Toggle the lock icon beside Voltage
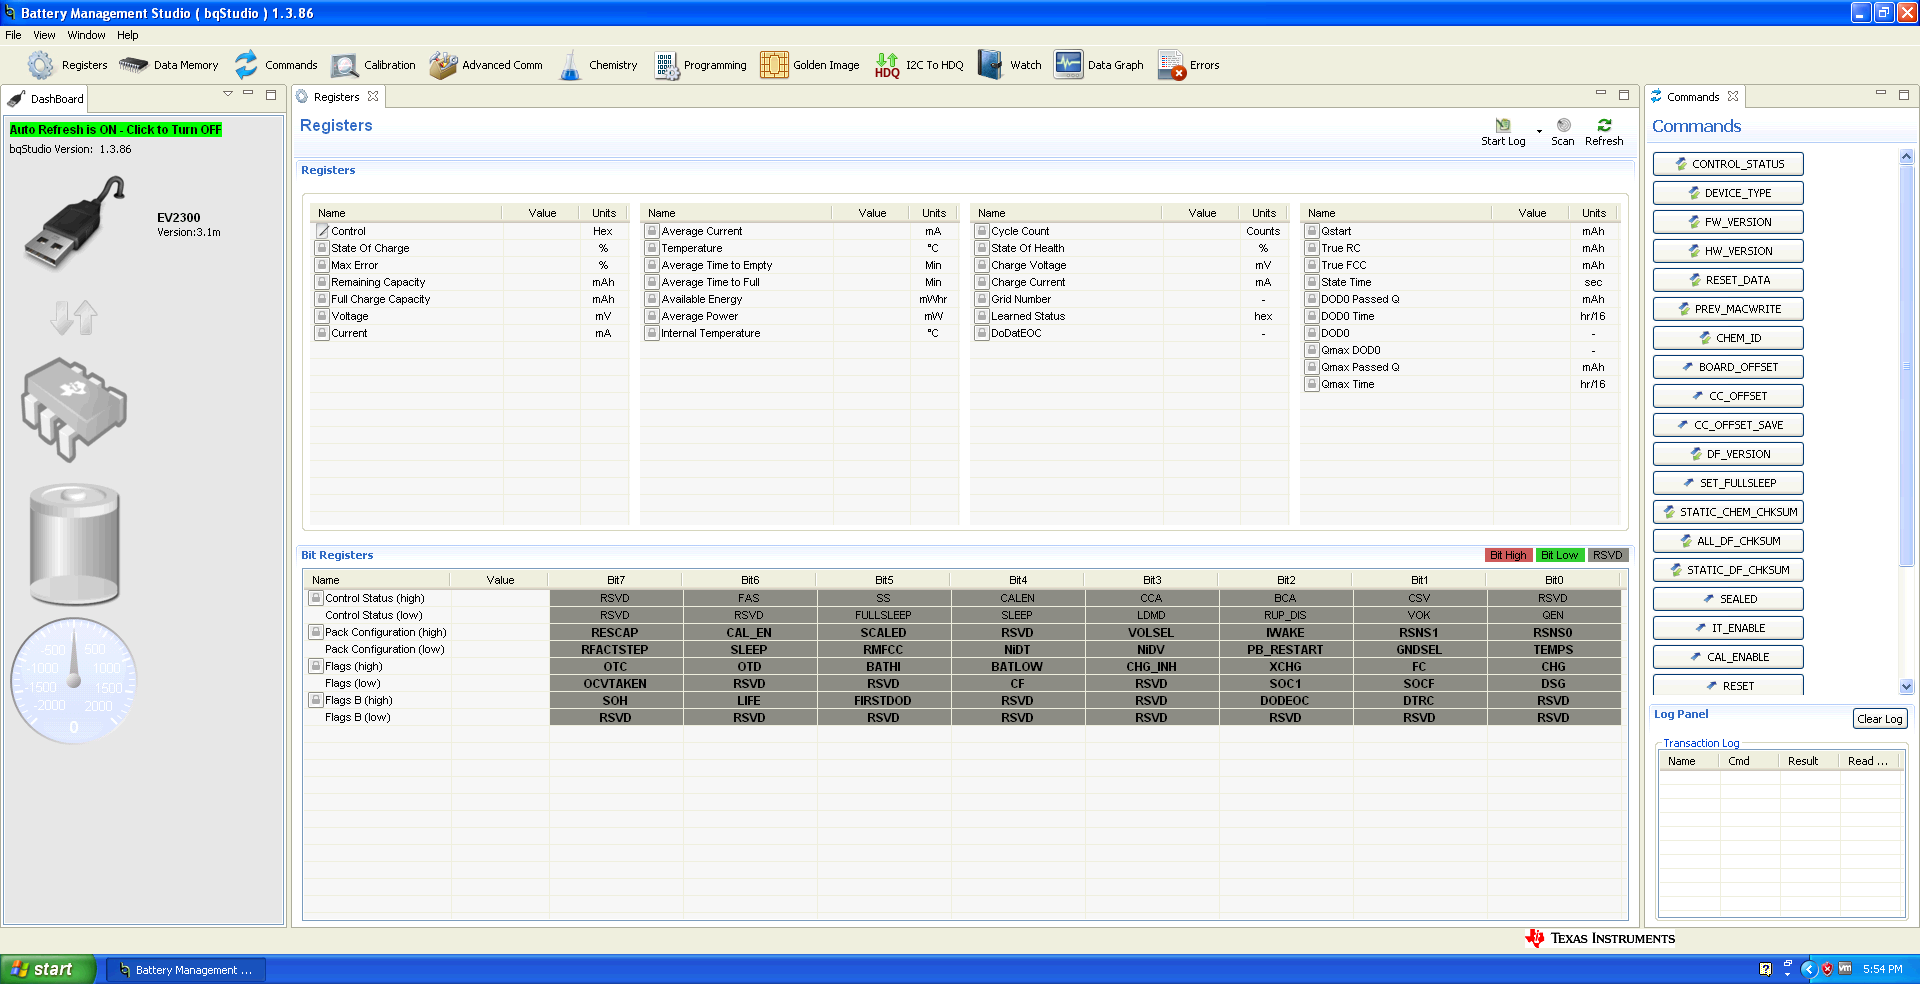Viewport: 1920px width, 984px height. (x=322, y=316)
